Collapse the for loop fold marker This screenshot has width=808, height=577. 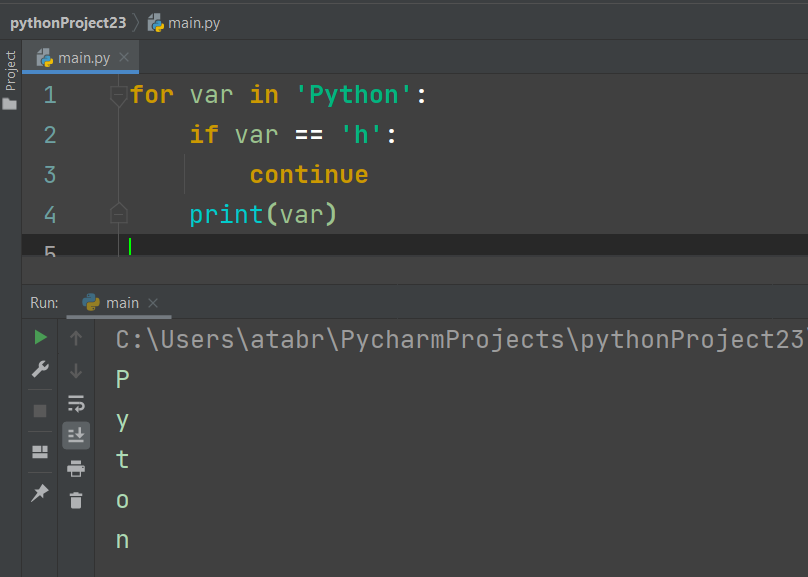click(118, 95)
